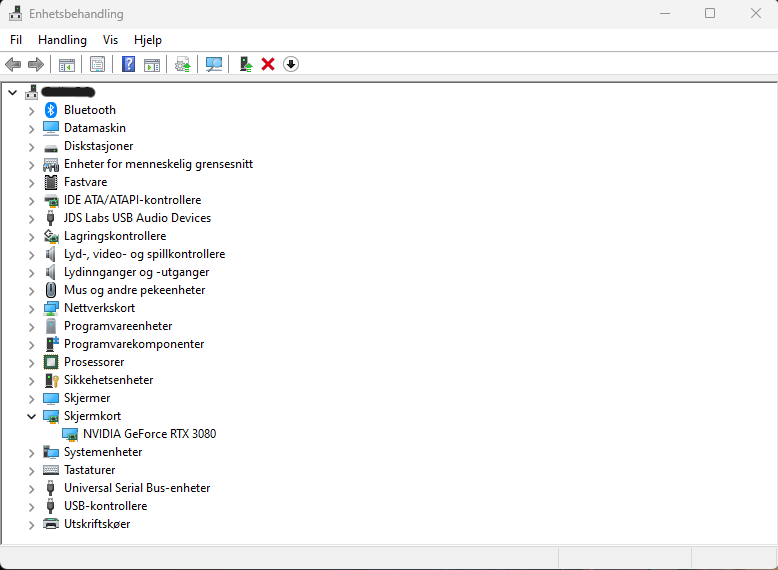This screenshot has height=570, width=778.
Task: Click the Fastvare chip icon
Action: coord(51,182)
